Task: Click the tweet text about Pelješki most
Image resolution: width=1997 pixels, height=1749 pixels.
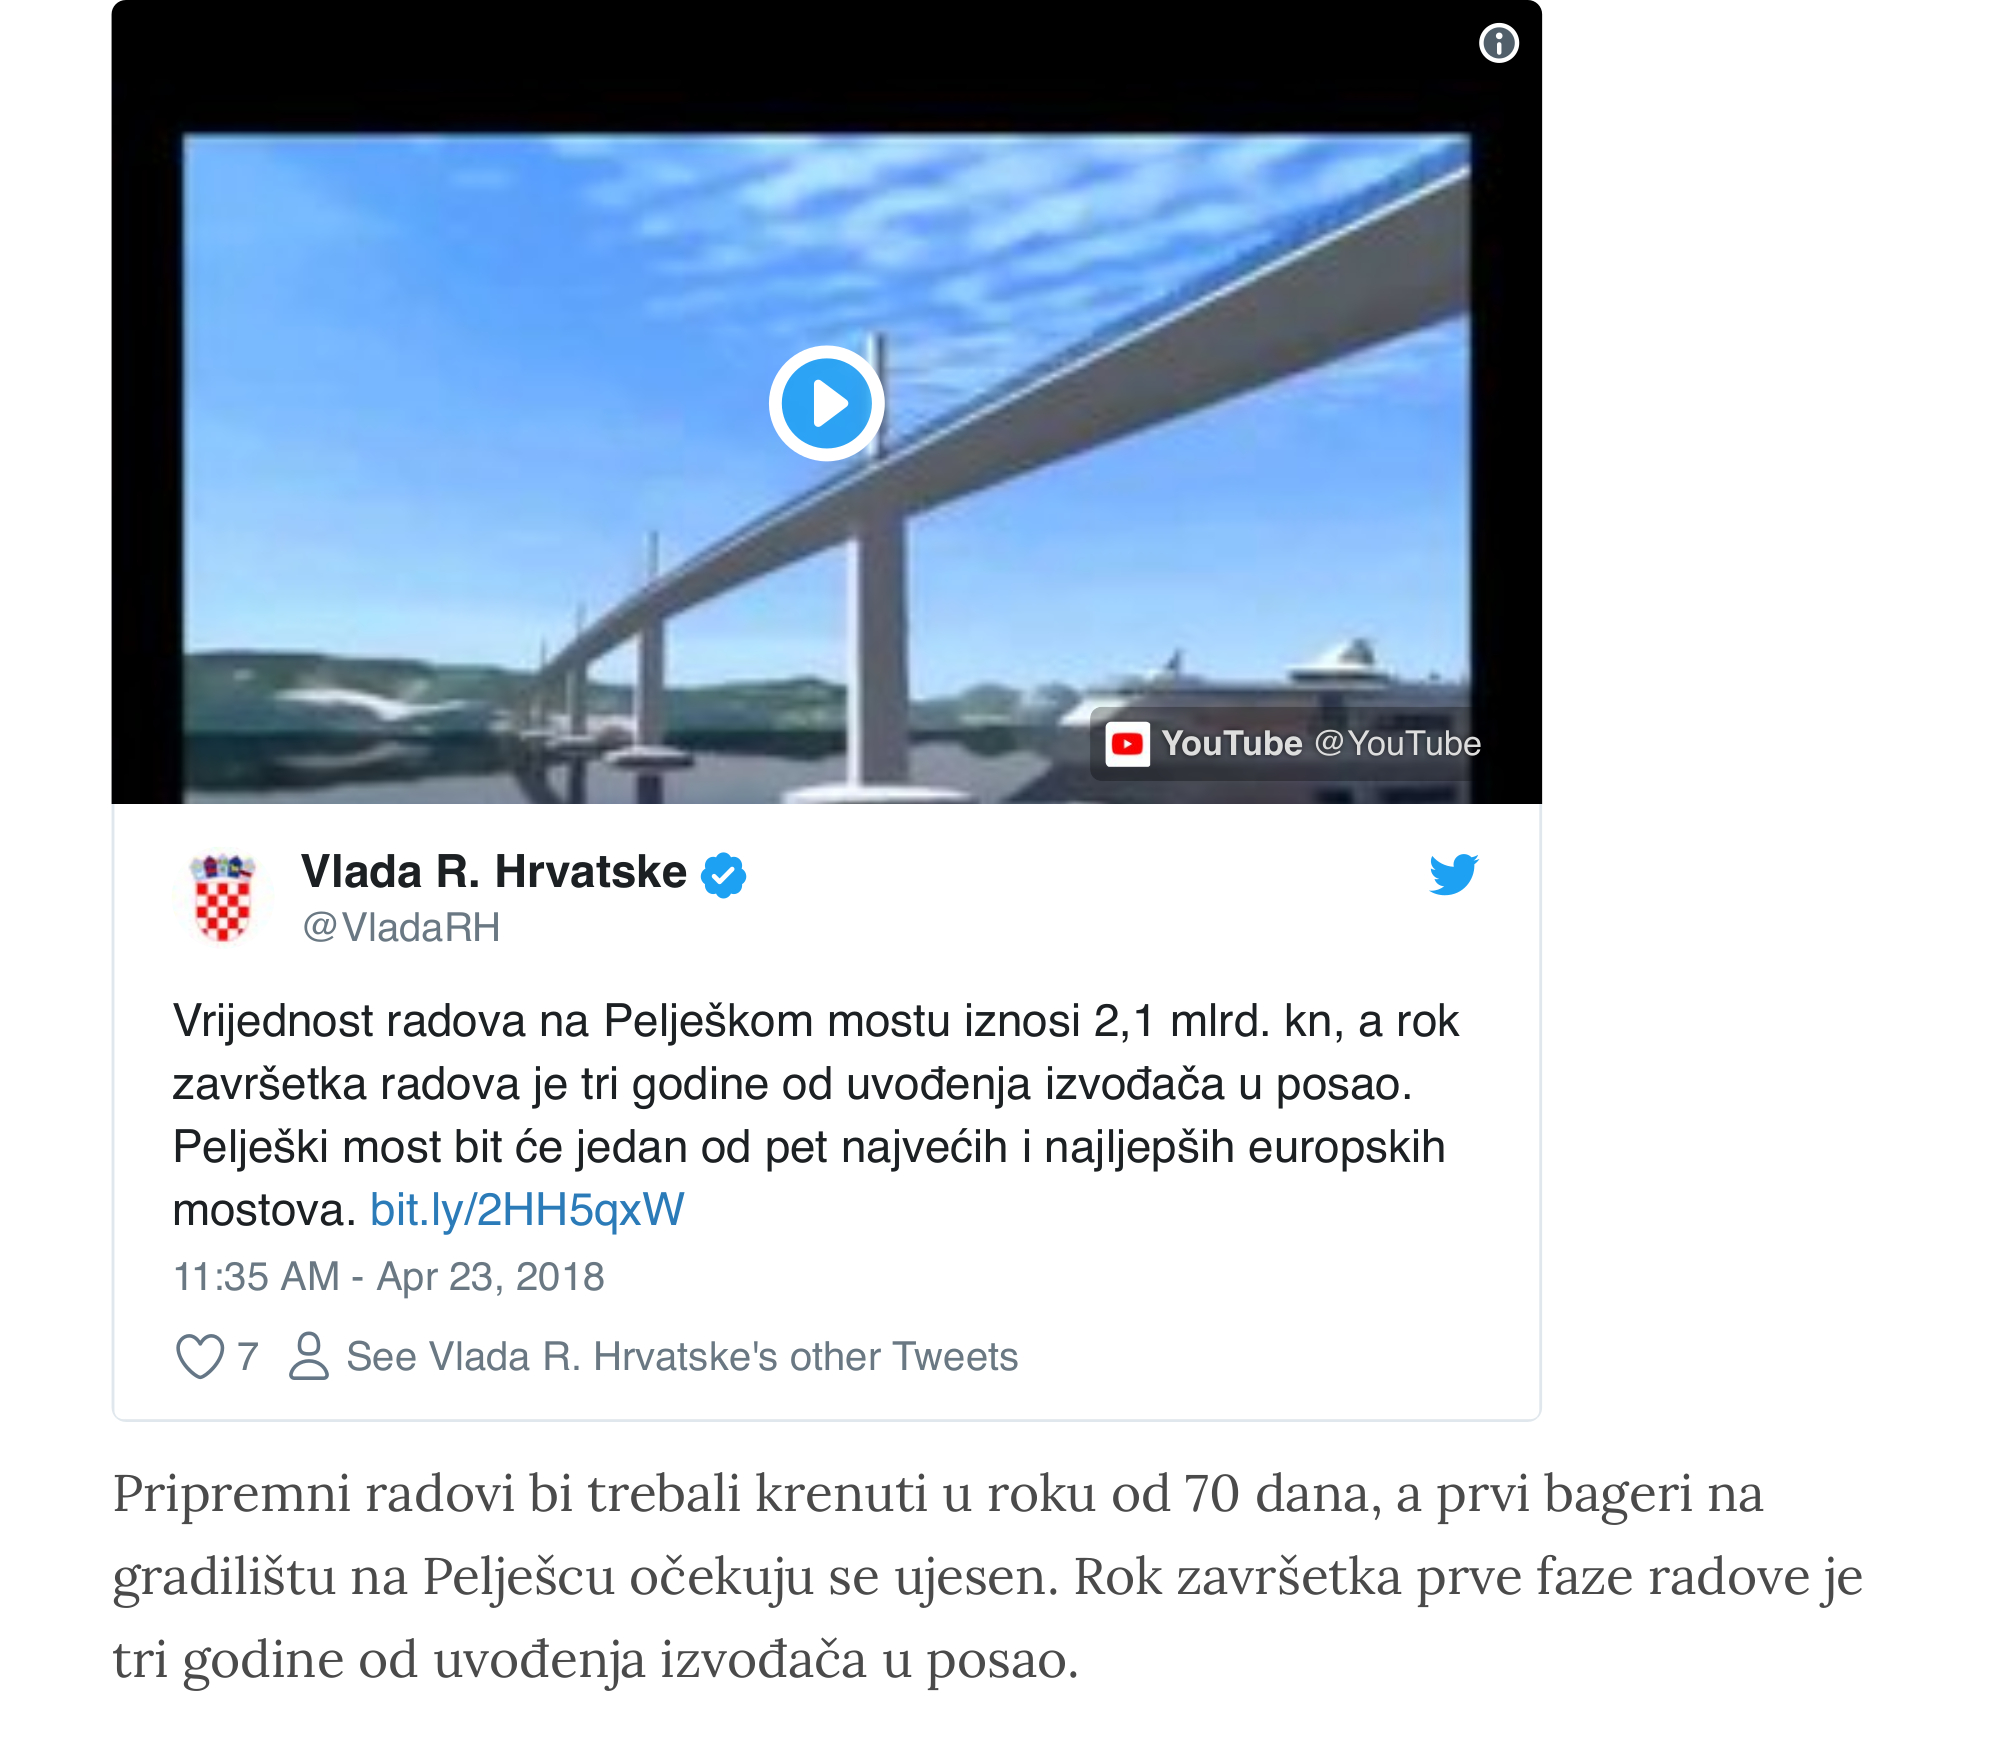Action: coord(816,1115)
